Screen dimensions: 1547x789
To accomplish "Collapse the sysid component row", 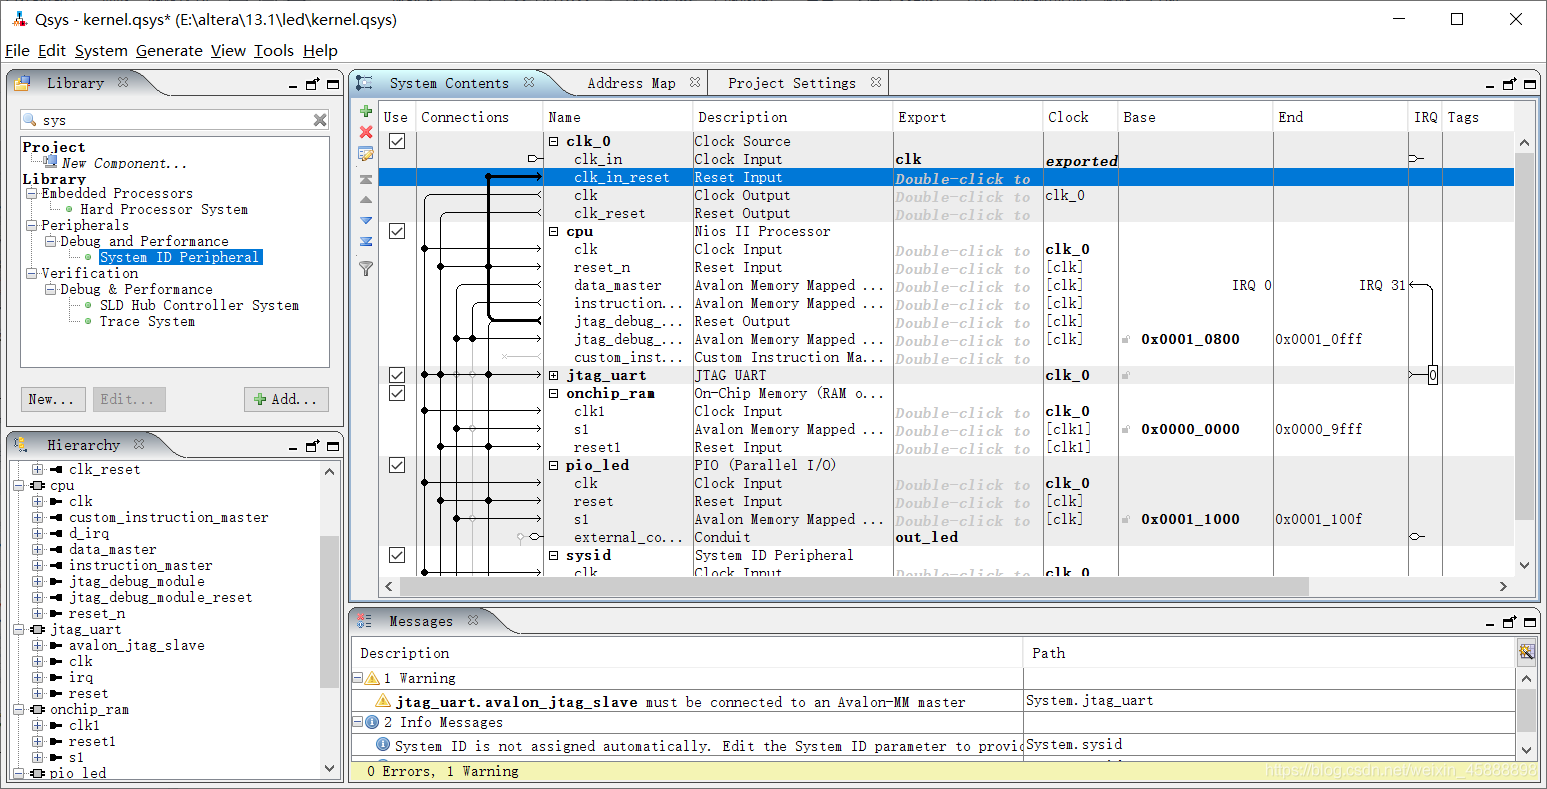I will pyautogui.click(x=554, y=556).
